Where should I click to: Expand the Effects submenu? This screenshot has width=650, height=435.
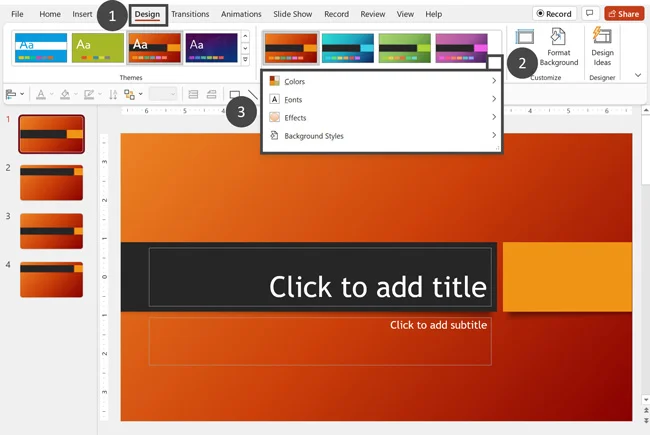click(x=382, y=118)
